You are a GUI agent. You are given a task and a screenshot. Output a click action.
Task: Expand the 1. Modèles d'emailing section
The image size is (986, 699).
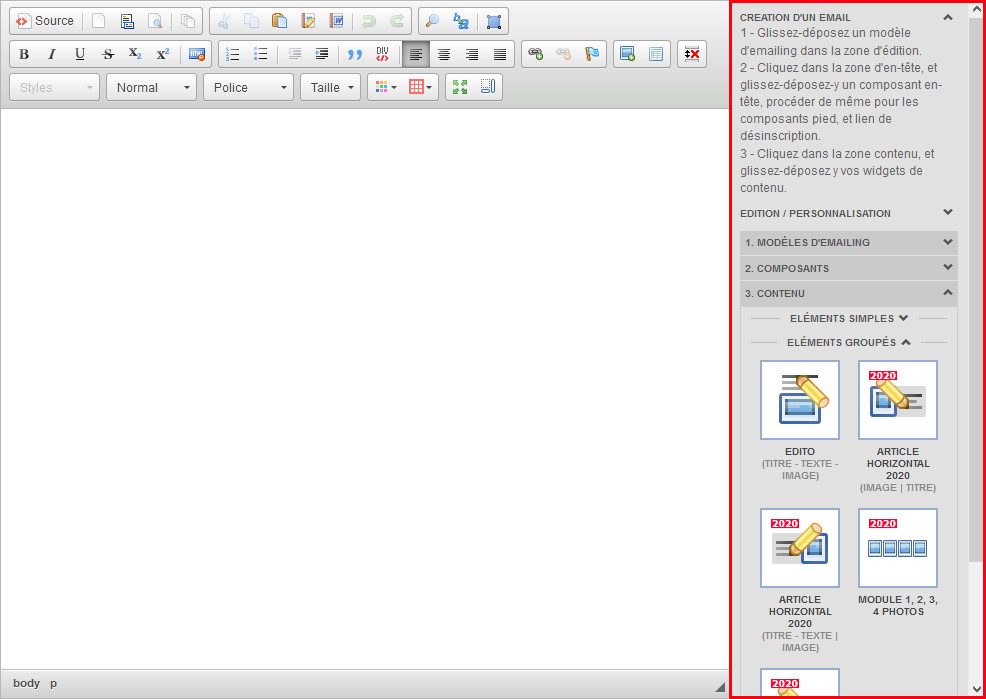tap(848, 243)
